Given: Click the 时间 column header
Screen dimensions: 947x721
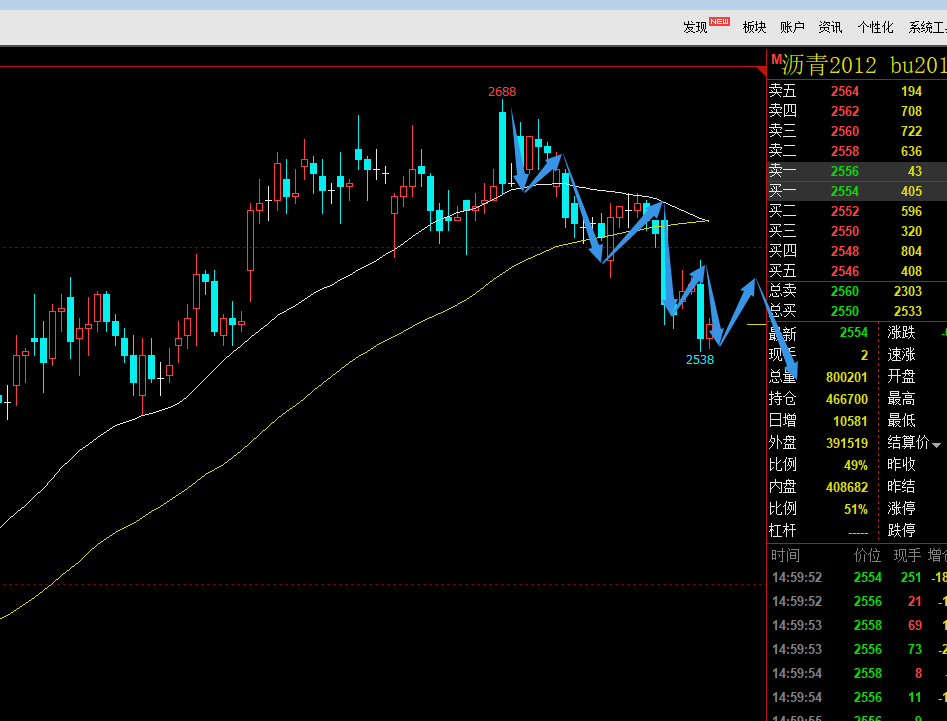Looking at the screenshot, I should 785,555.
